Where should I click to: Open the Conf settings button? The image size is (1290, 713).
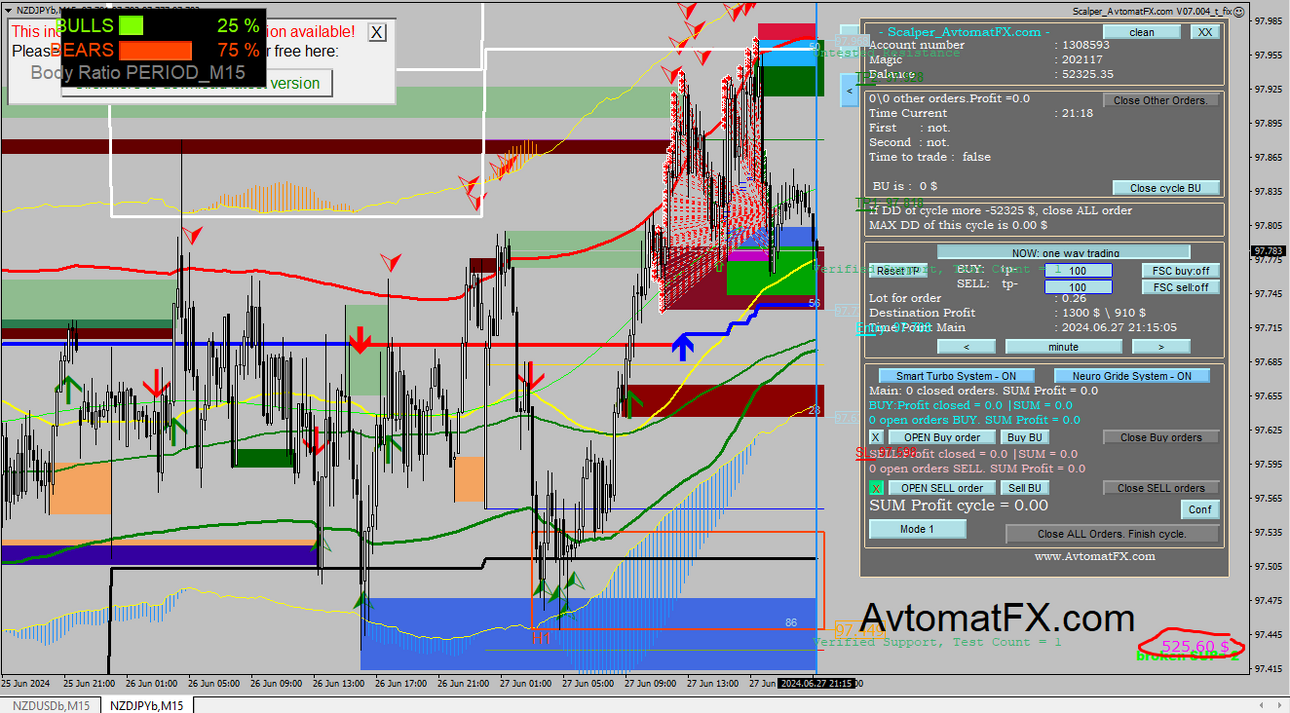[1200, 509]
